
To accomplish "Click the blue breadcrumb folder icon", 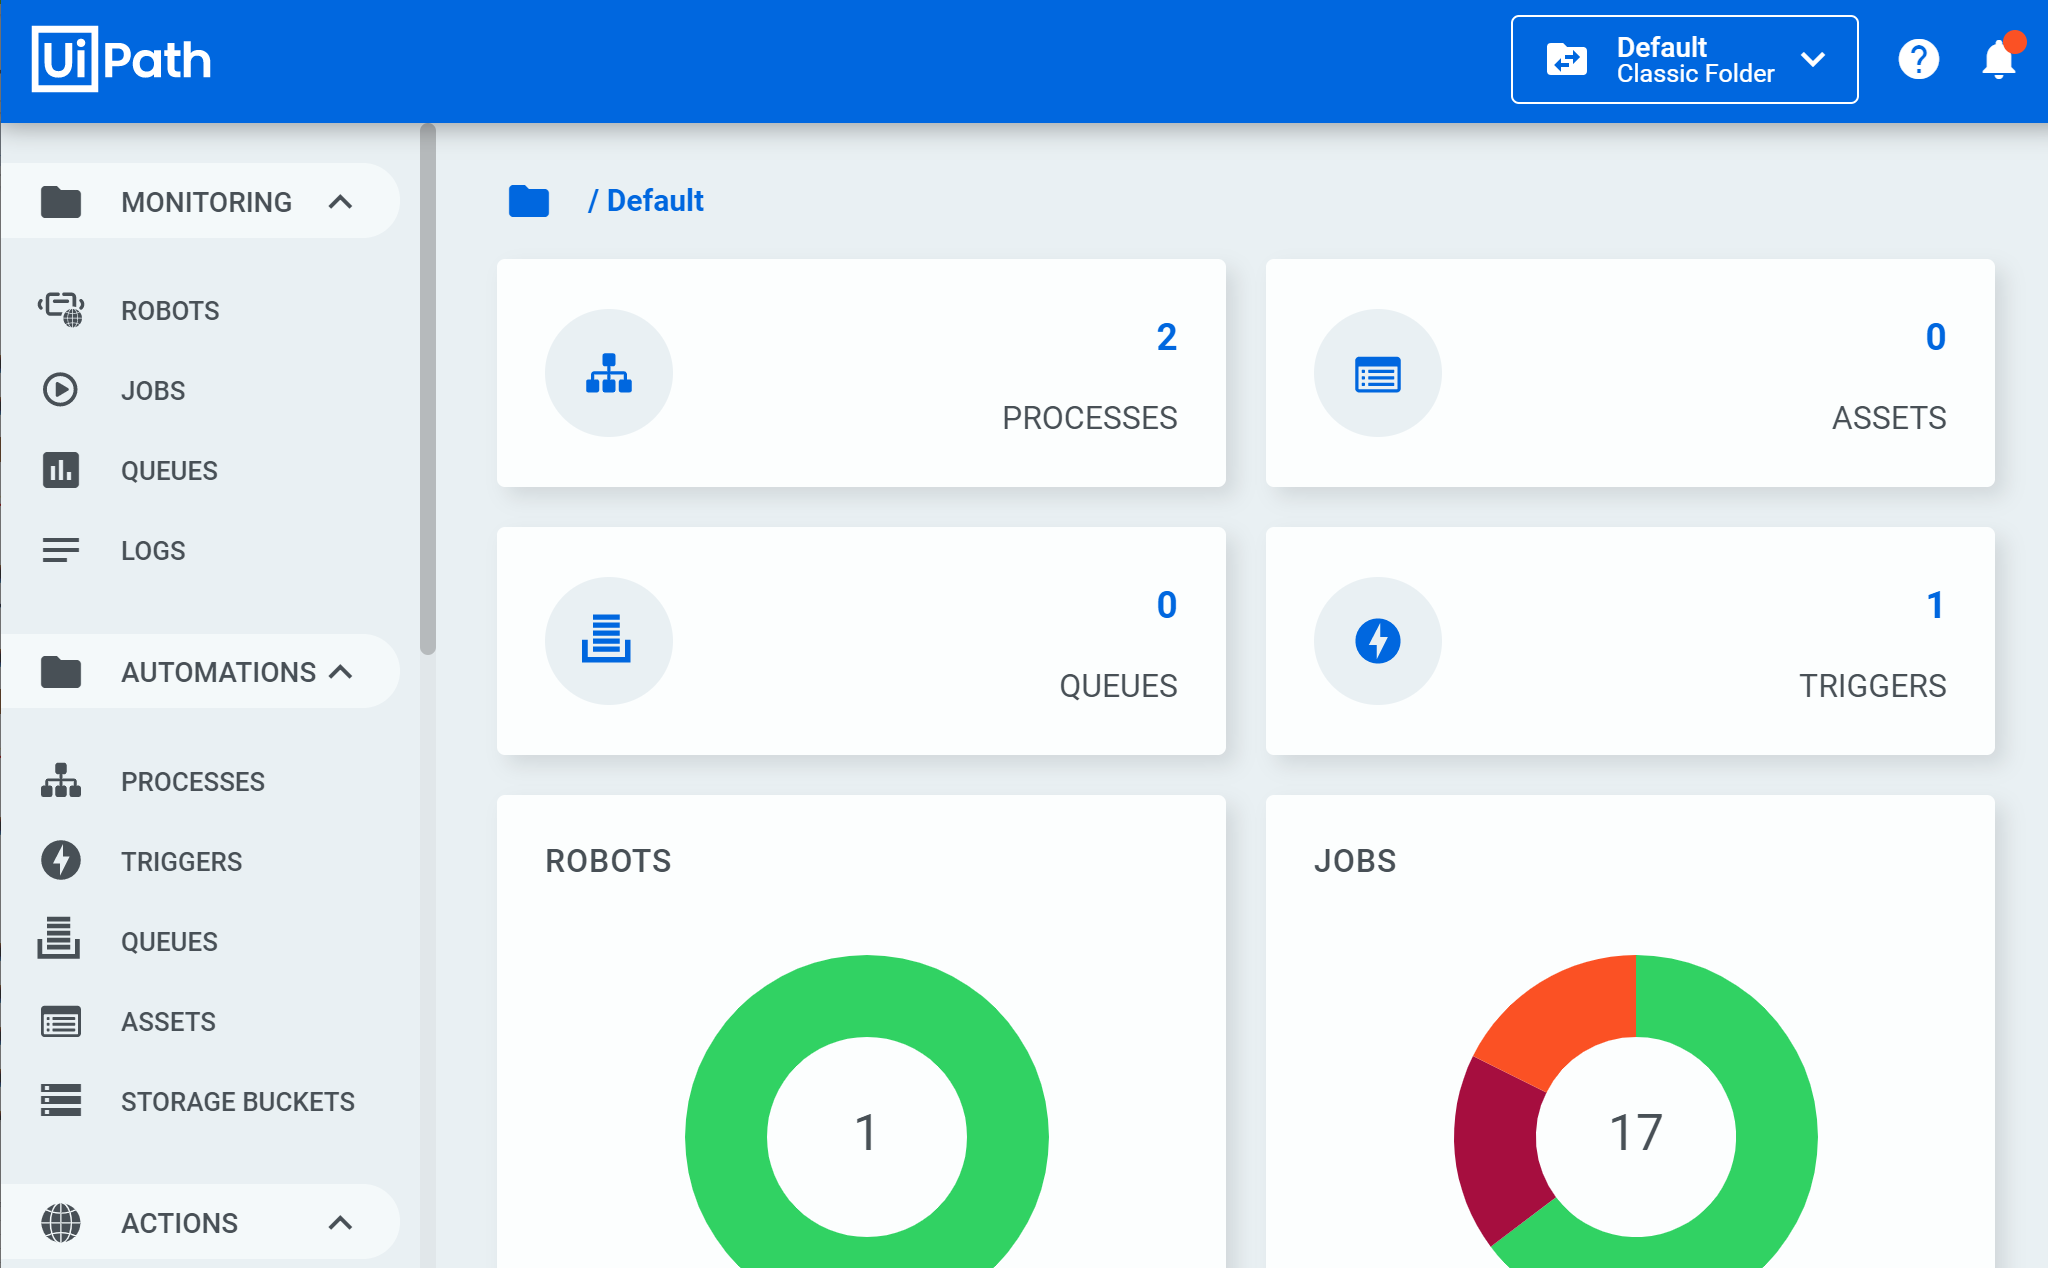I will 529,201.
